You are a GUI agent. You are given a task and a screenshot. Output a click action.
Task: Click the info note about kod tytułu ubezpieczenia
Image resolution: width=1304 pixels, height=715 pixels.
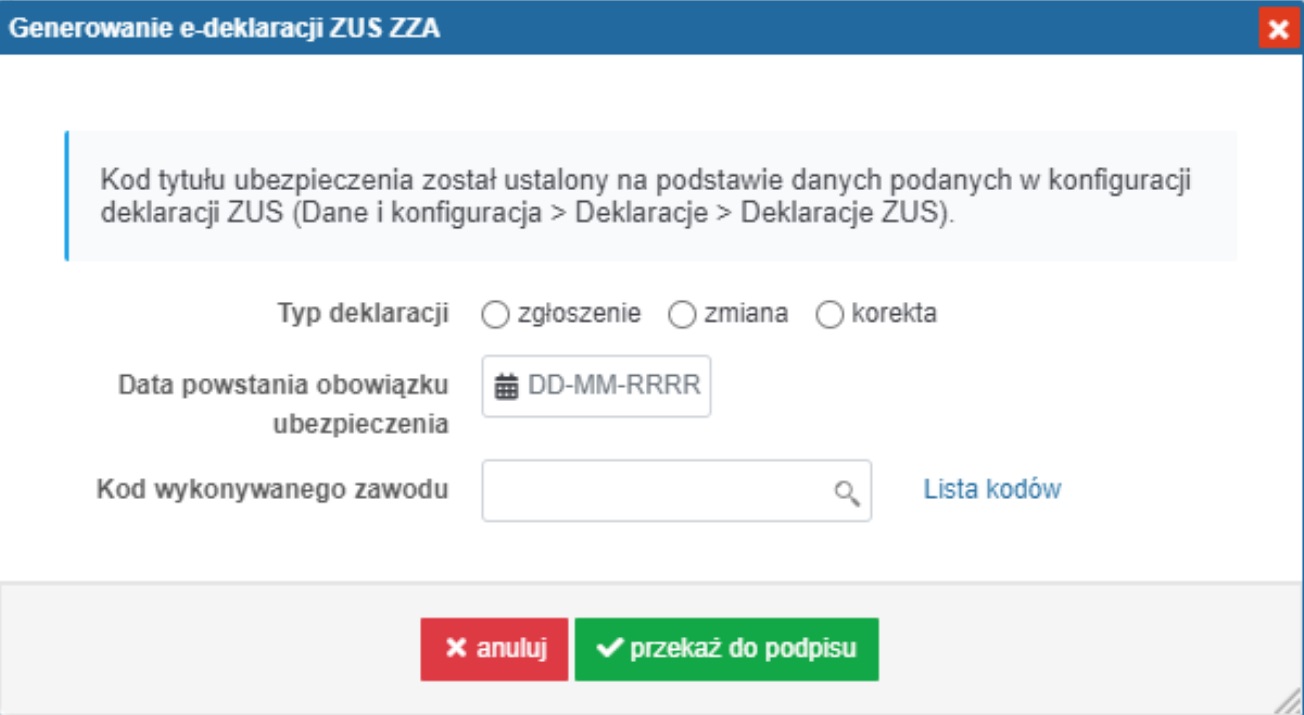pos(651,197)
